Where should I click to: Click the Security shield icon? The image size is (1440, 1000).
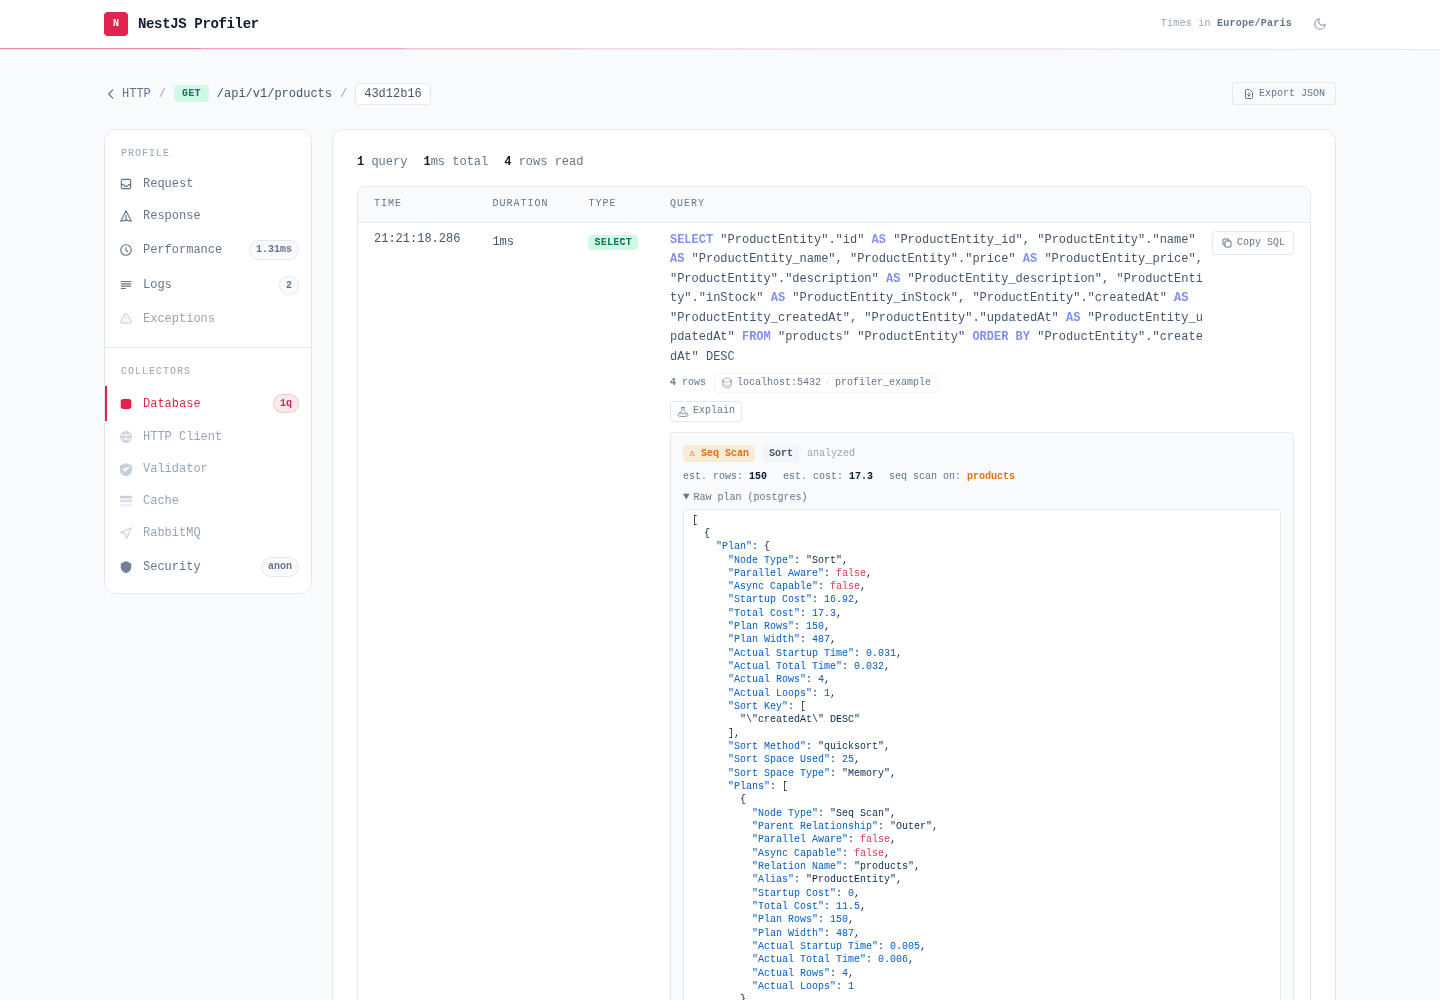(x=126, y=567)
